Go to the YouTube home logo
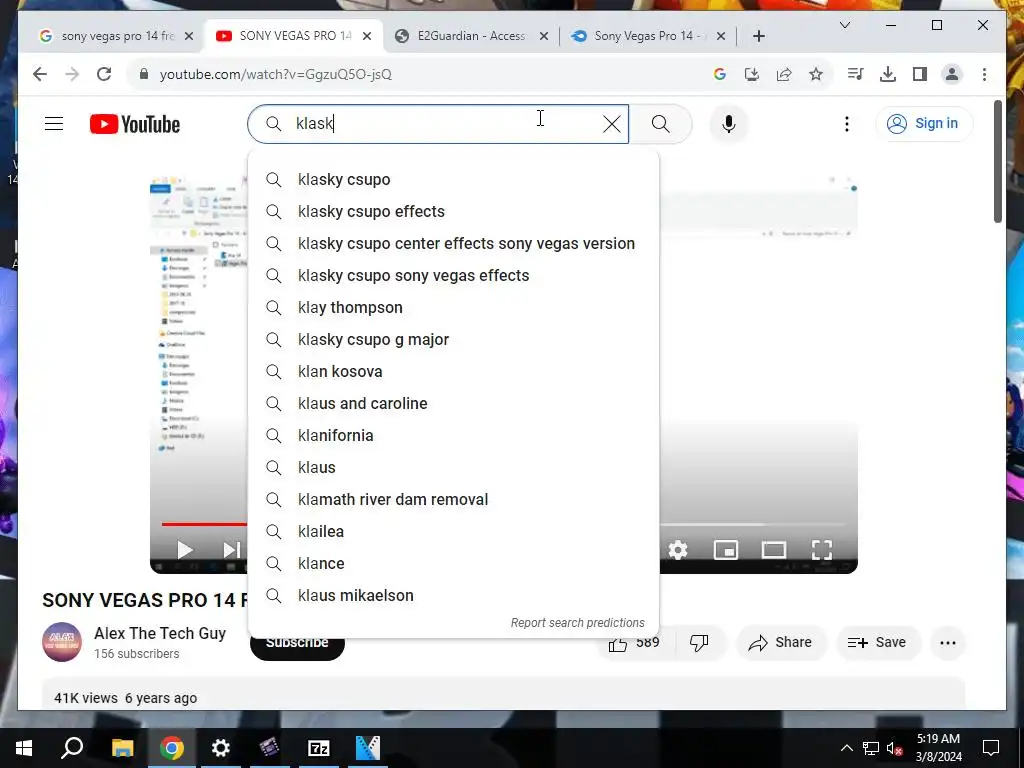 pos(135,124)
